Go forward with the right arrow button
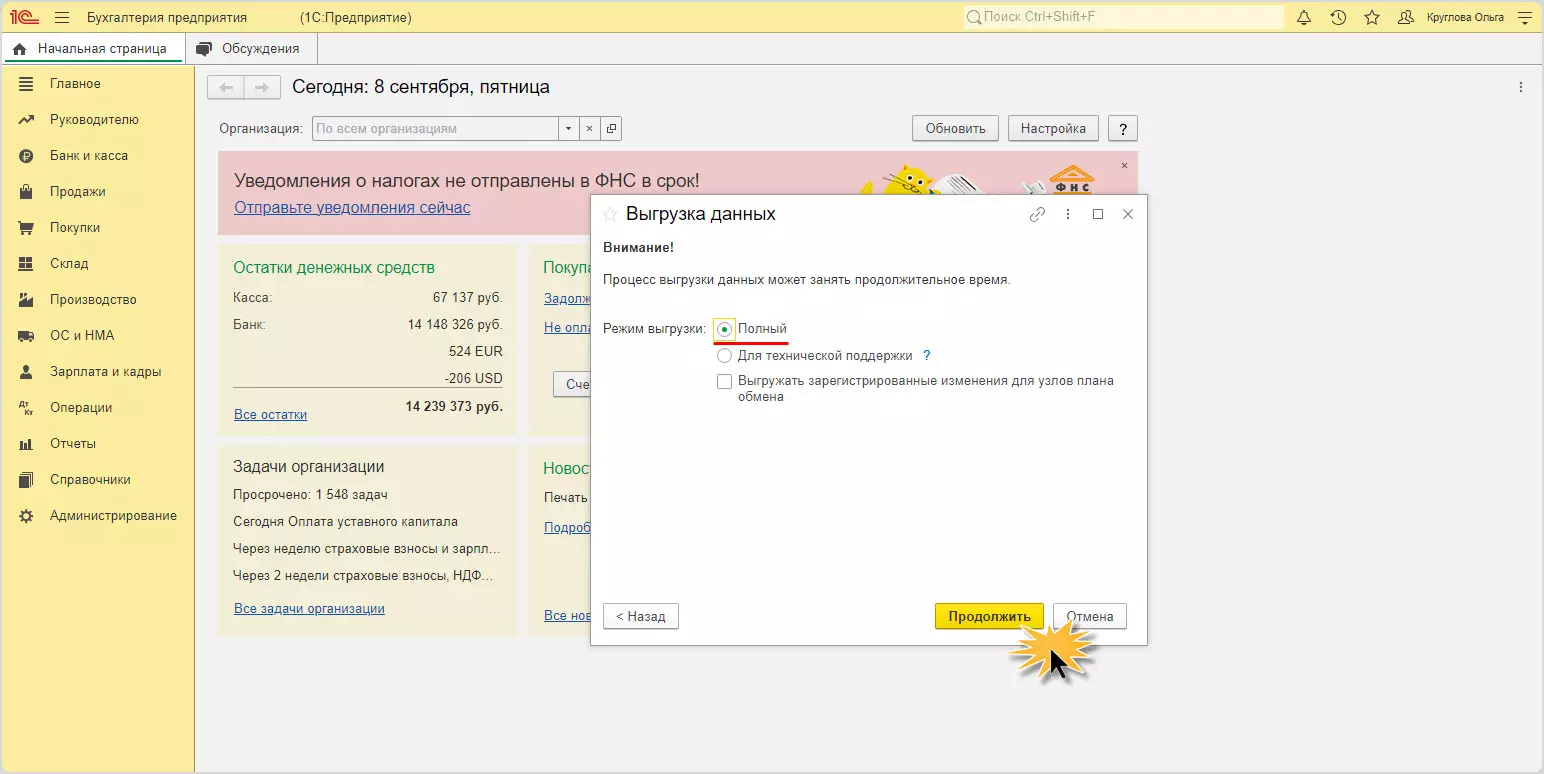1544x774 pixels. (262, 88)
